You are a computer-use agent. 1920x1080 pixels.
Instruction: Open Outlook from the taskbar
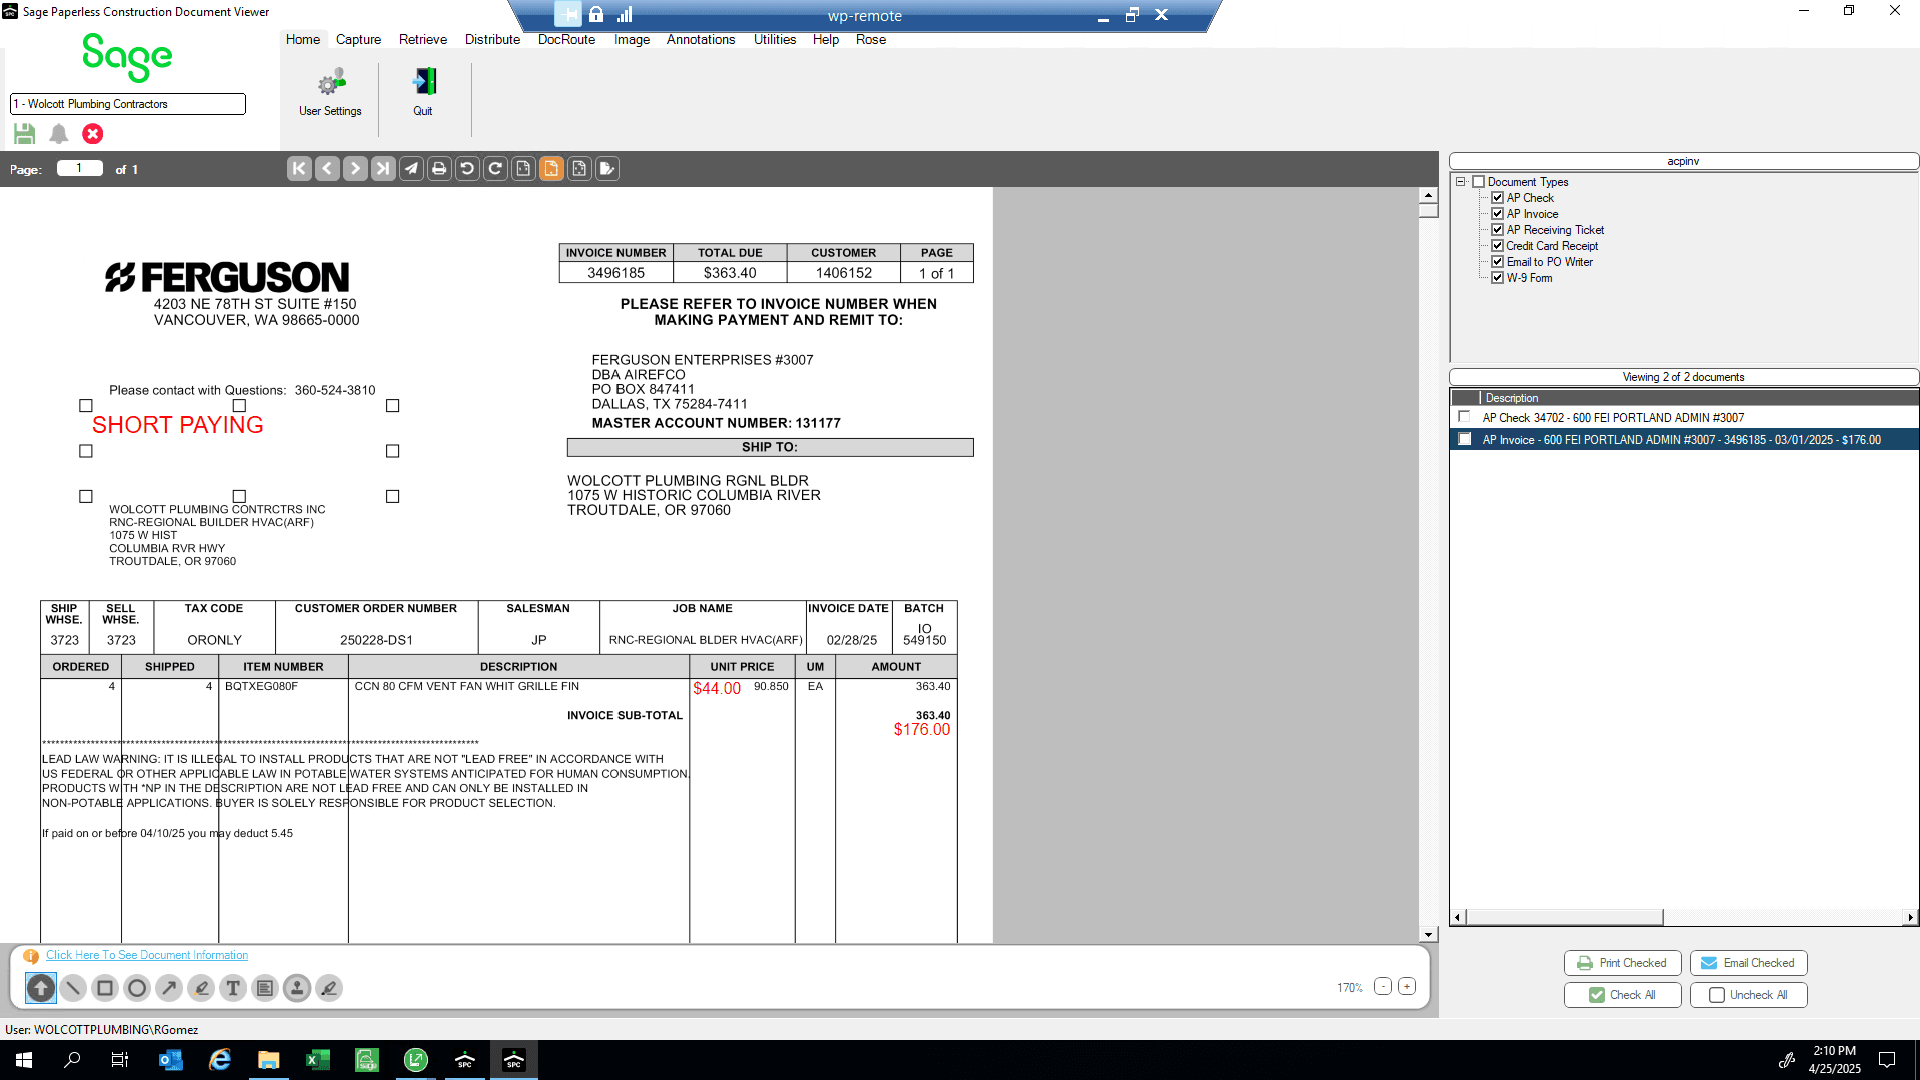(171, 1060)
